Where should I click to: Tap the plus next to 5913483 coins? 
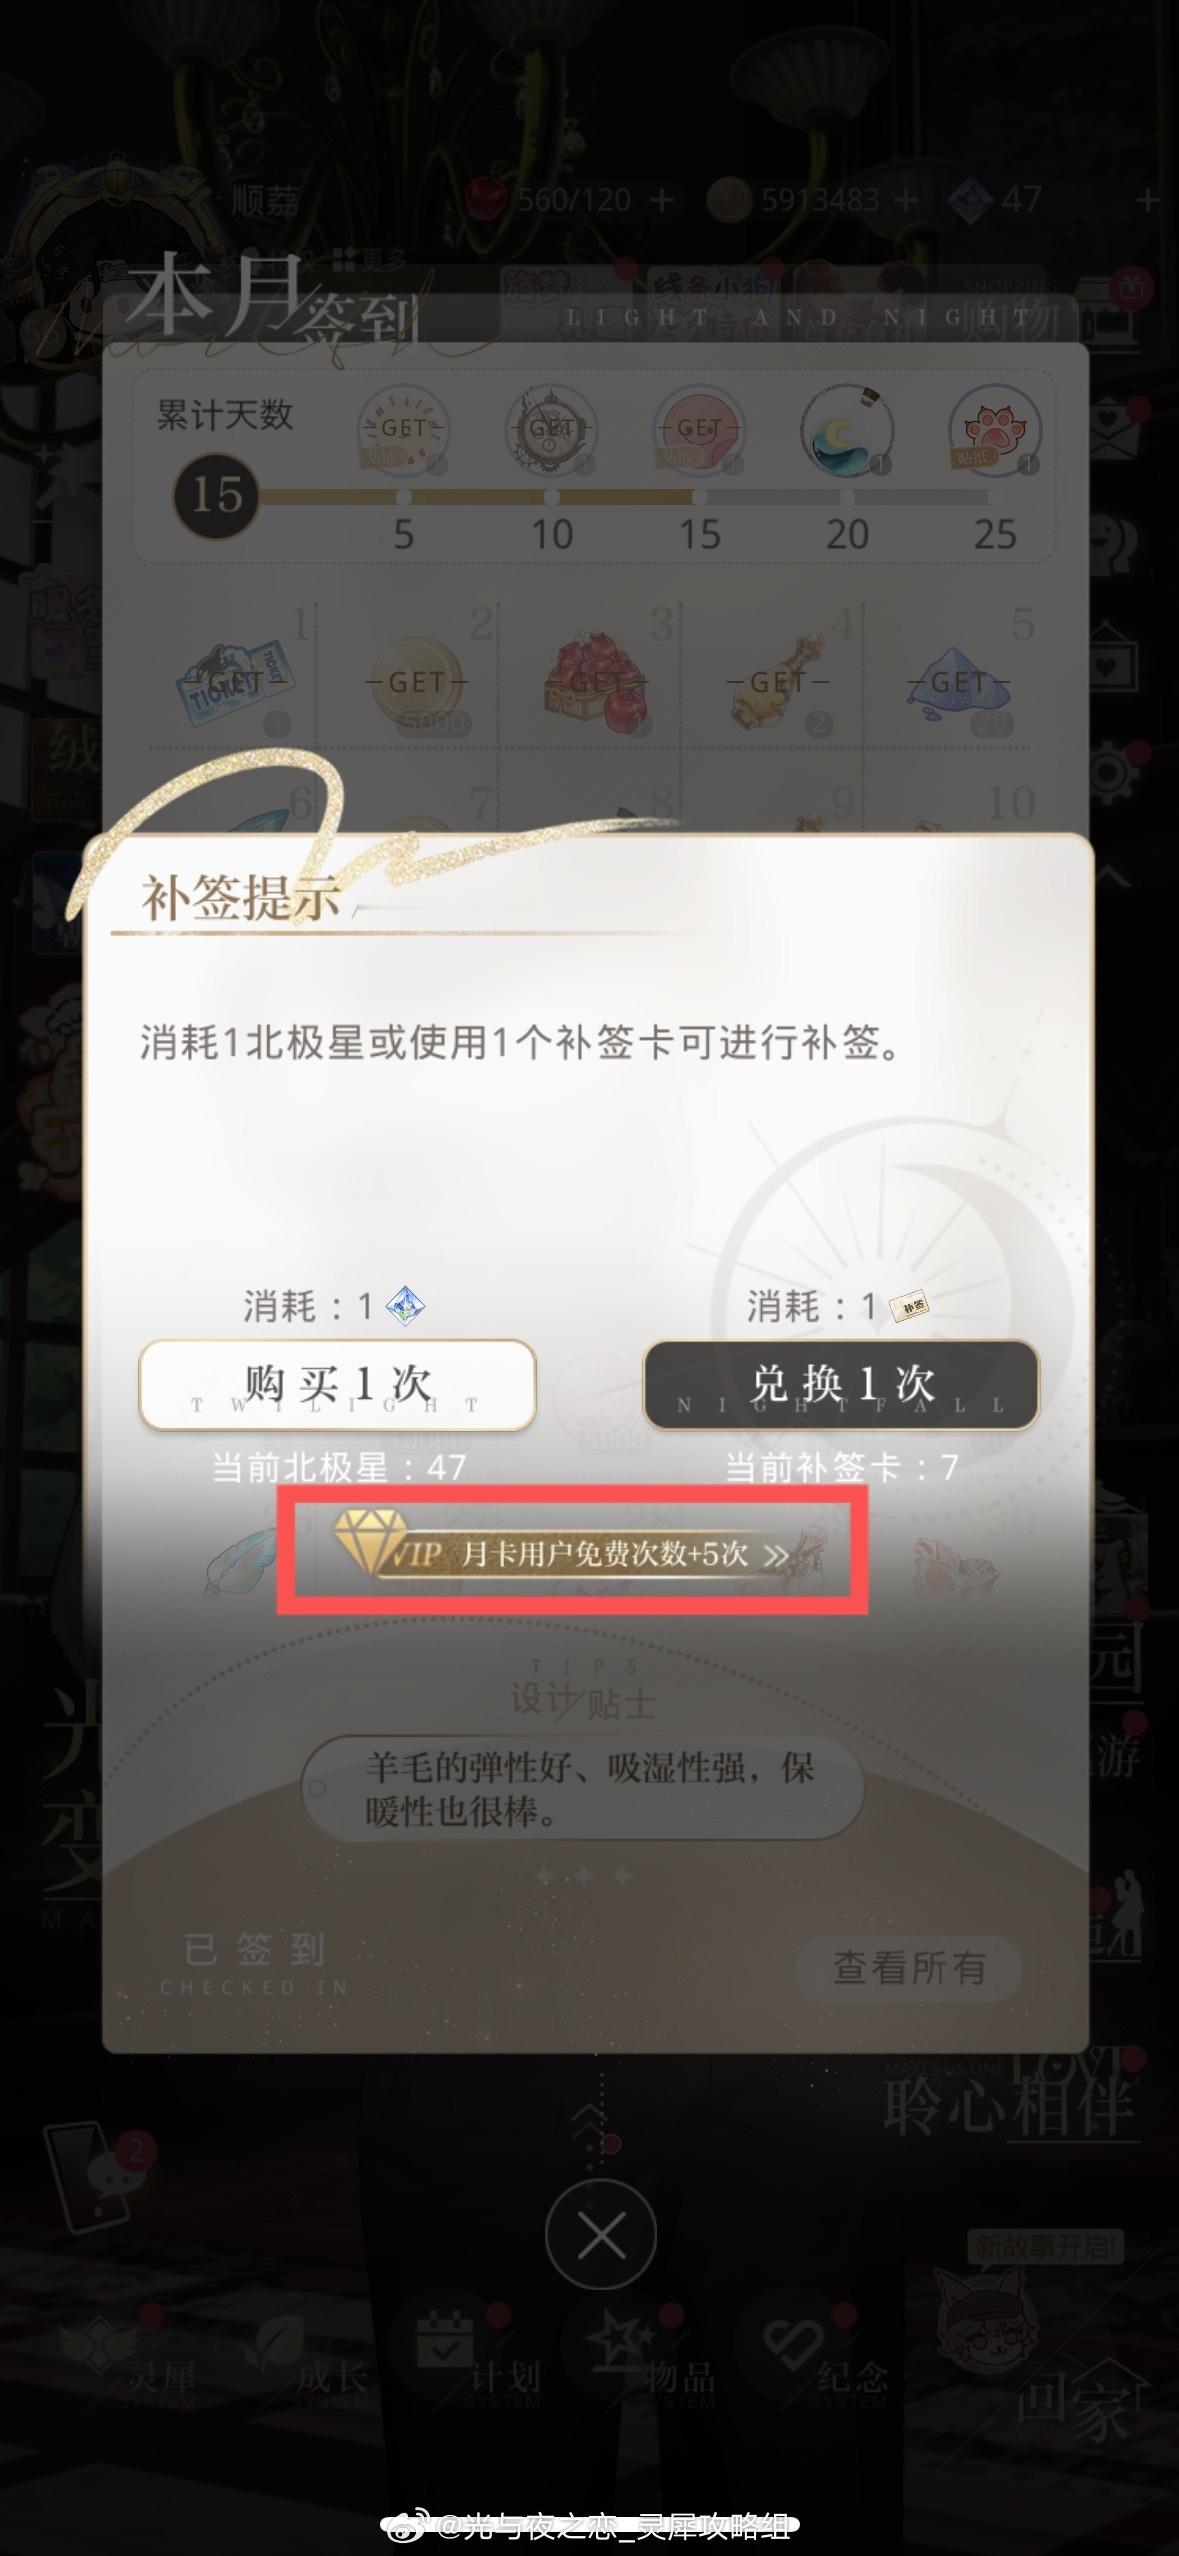pyautogui.click(x=906, y=200)
